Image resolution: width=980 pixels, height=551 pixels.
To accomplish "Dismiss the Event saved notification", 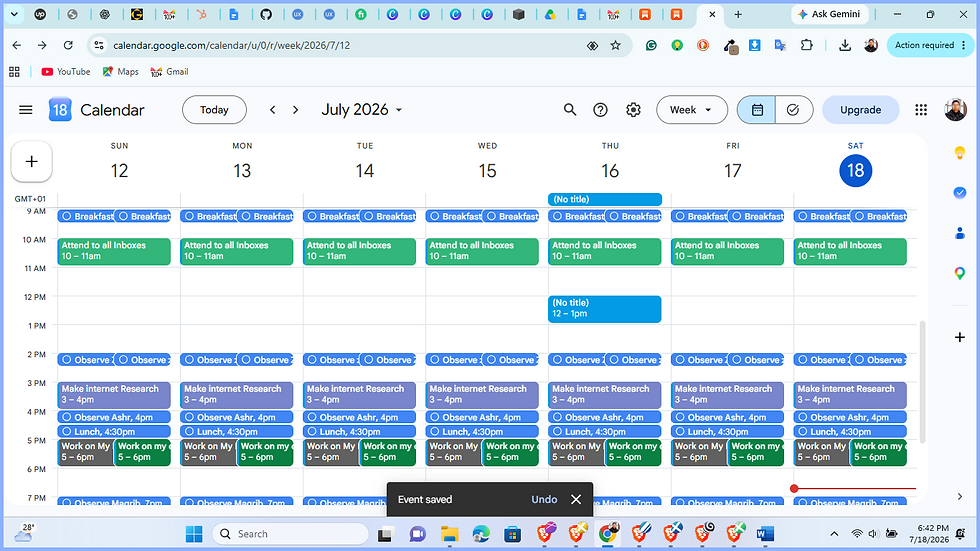I will coord(576,499).
